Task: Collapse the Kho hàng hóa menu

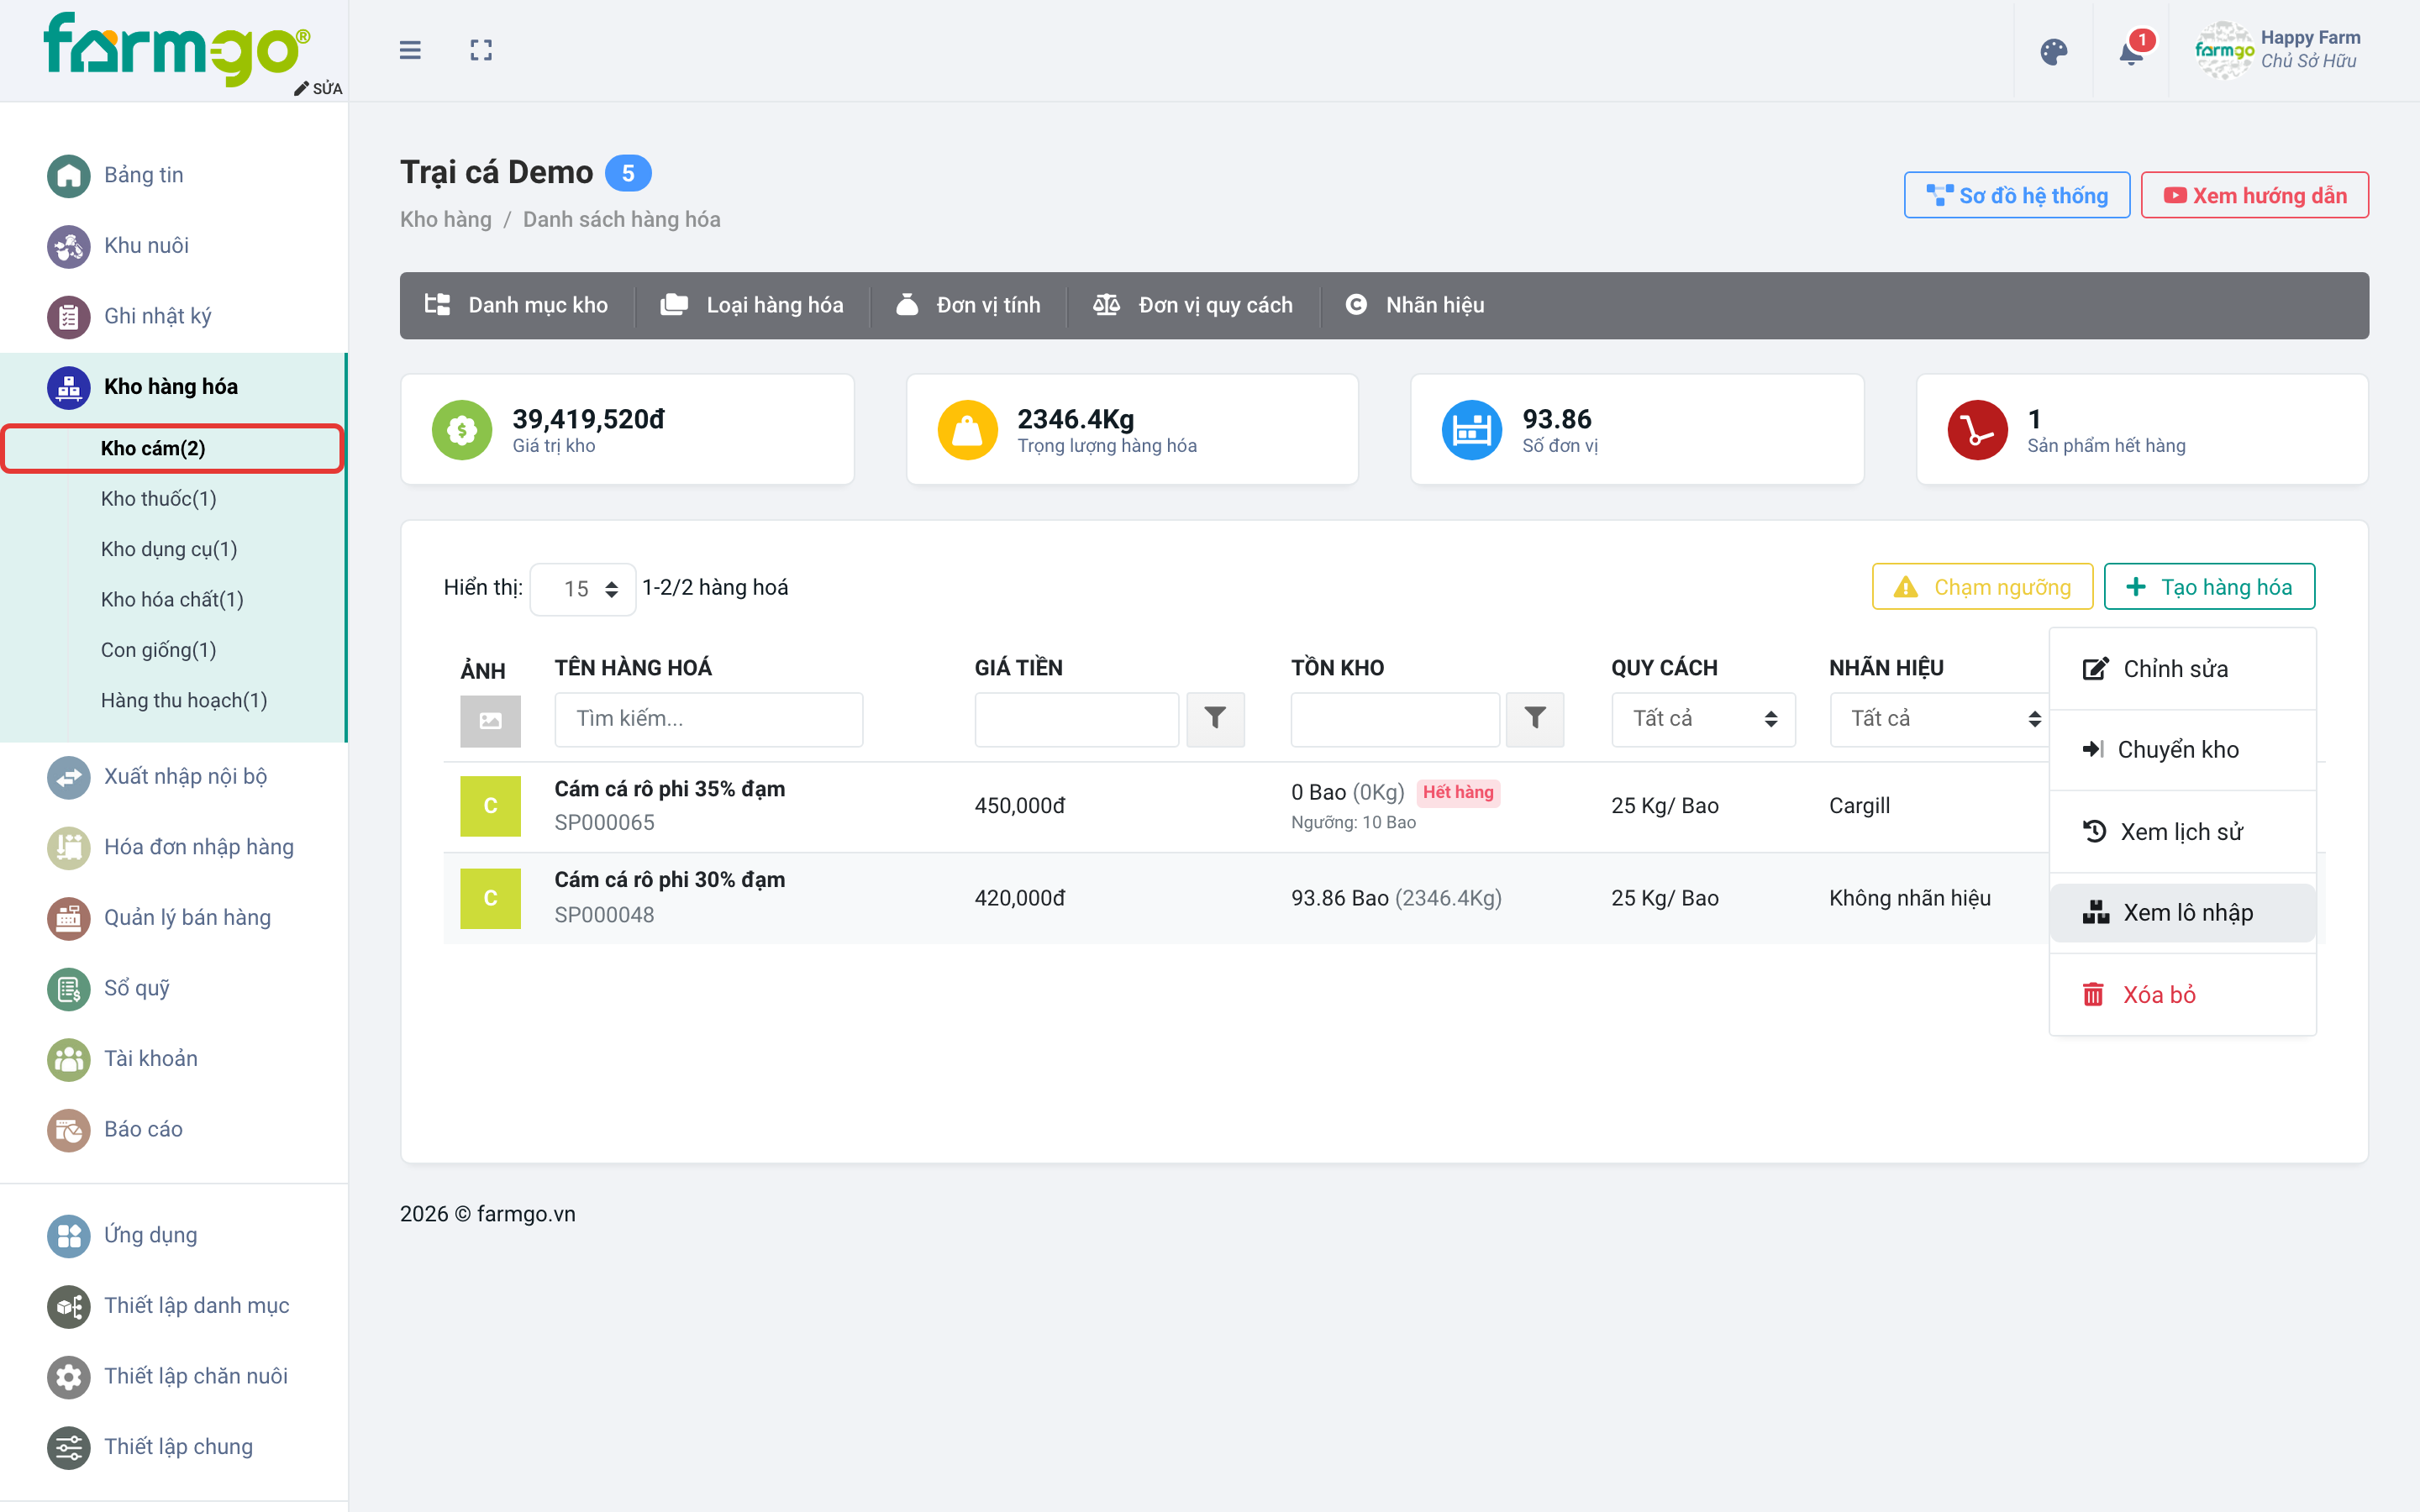Action: pos(173,387)
